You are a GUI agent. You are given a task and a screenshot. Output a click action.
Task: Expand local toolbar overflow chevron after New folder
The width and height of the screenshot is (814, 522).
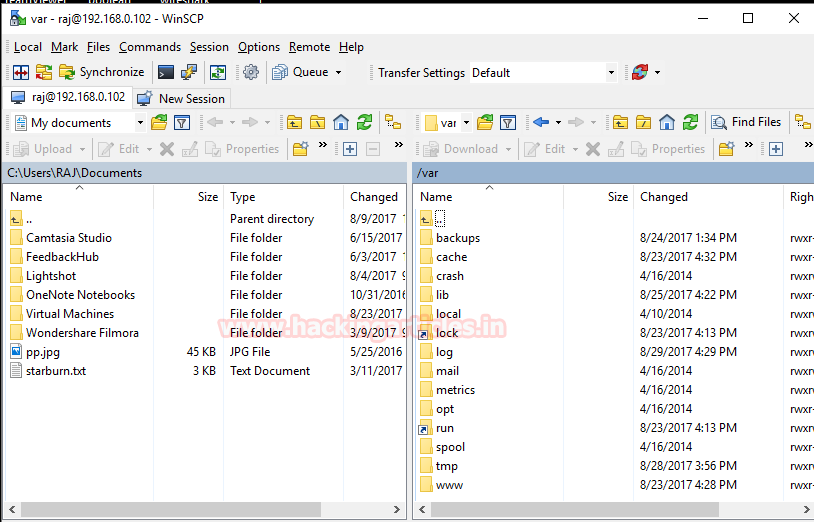pos(323,145)
